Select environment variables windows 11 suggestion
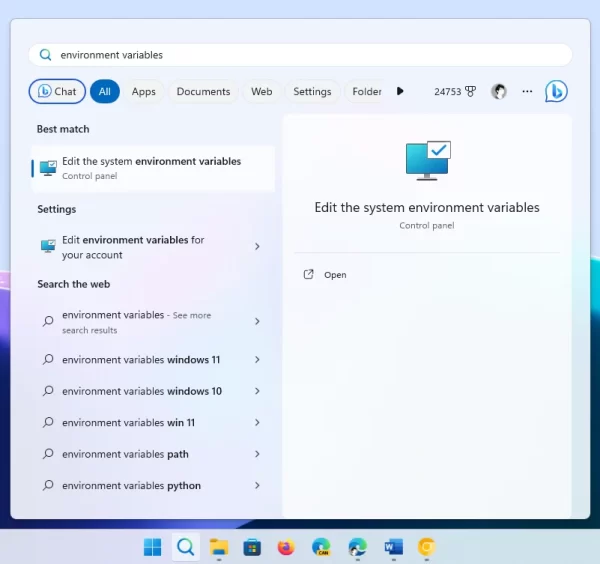 pyautogui.click(x=153, y=360)
